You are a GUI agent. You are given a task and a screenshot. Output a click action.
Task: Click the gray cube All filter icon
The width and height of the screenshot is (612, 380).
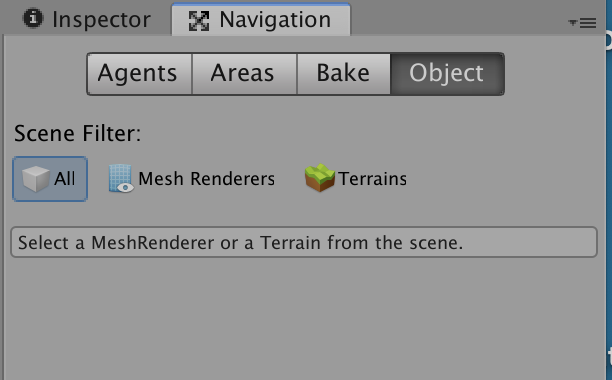coord(36,179)
